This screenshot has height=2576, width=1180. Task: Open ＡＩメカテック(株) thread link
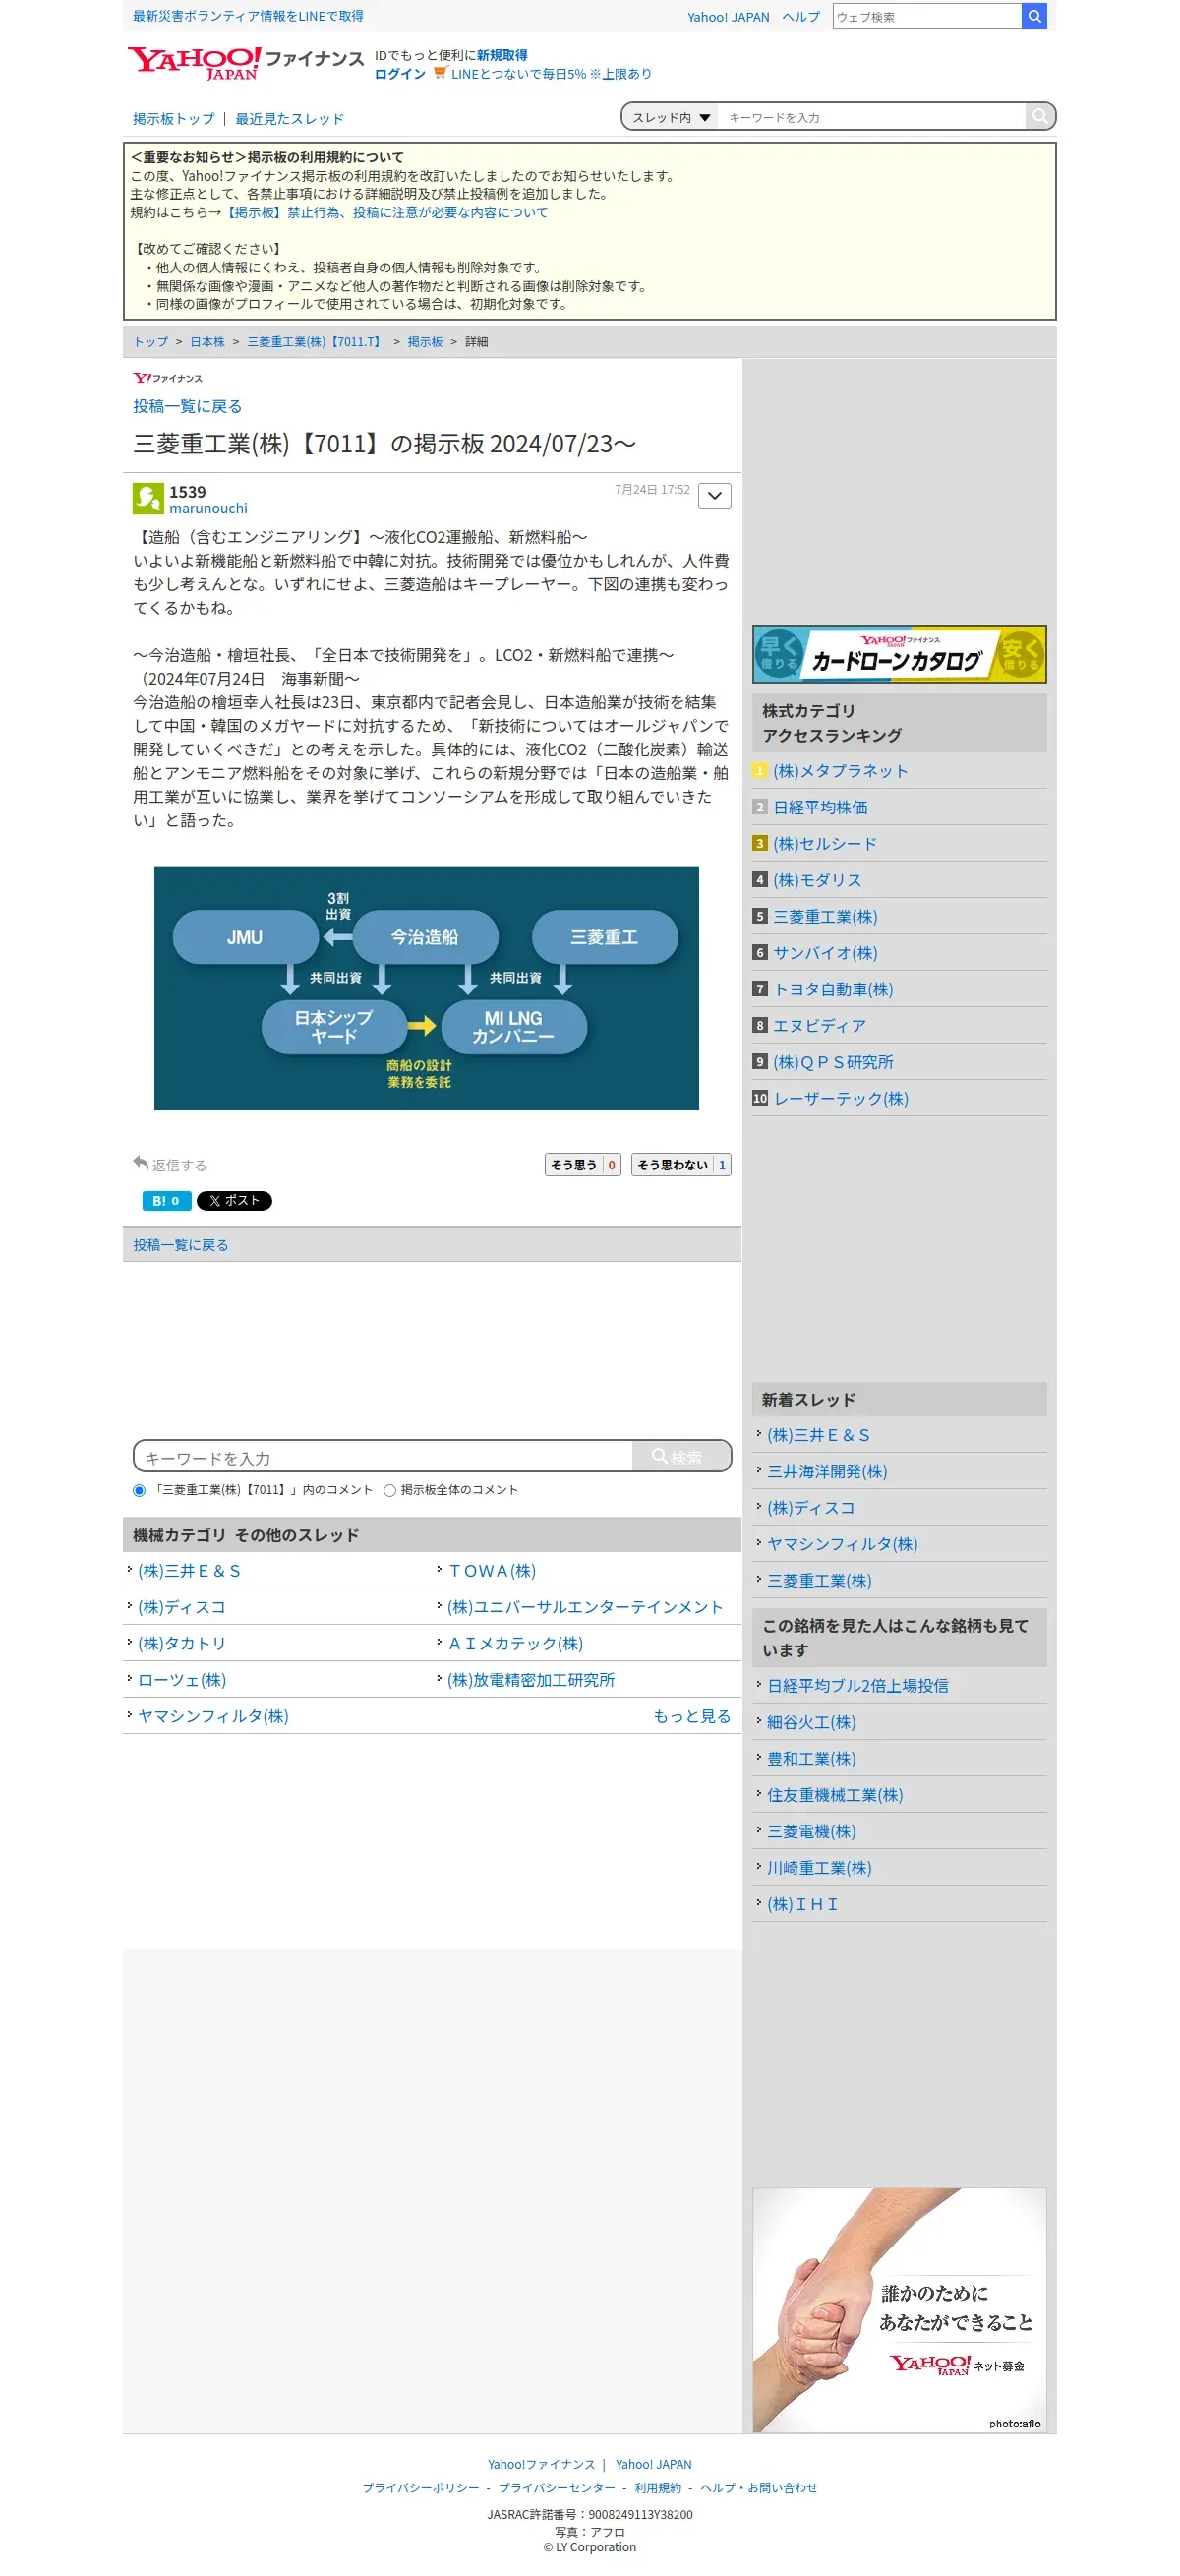(515, 1644)
